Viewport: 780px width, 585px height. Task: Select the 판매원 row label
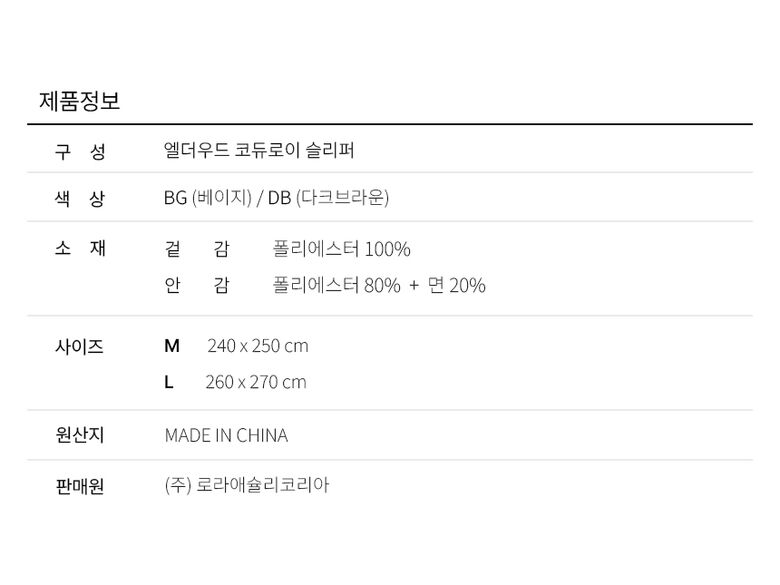pyautogui.click(x=79, y=486)
